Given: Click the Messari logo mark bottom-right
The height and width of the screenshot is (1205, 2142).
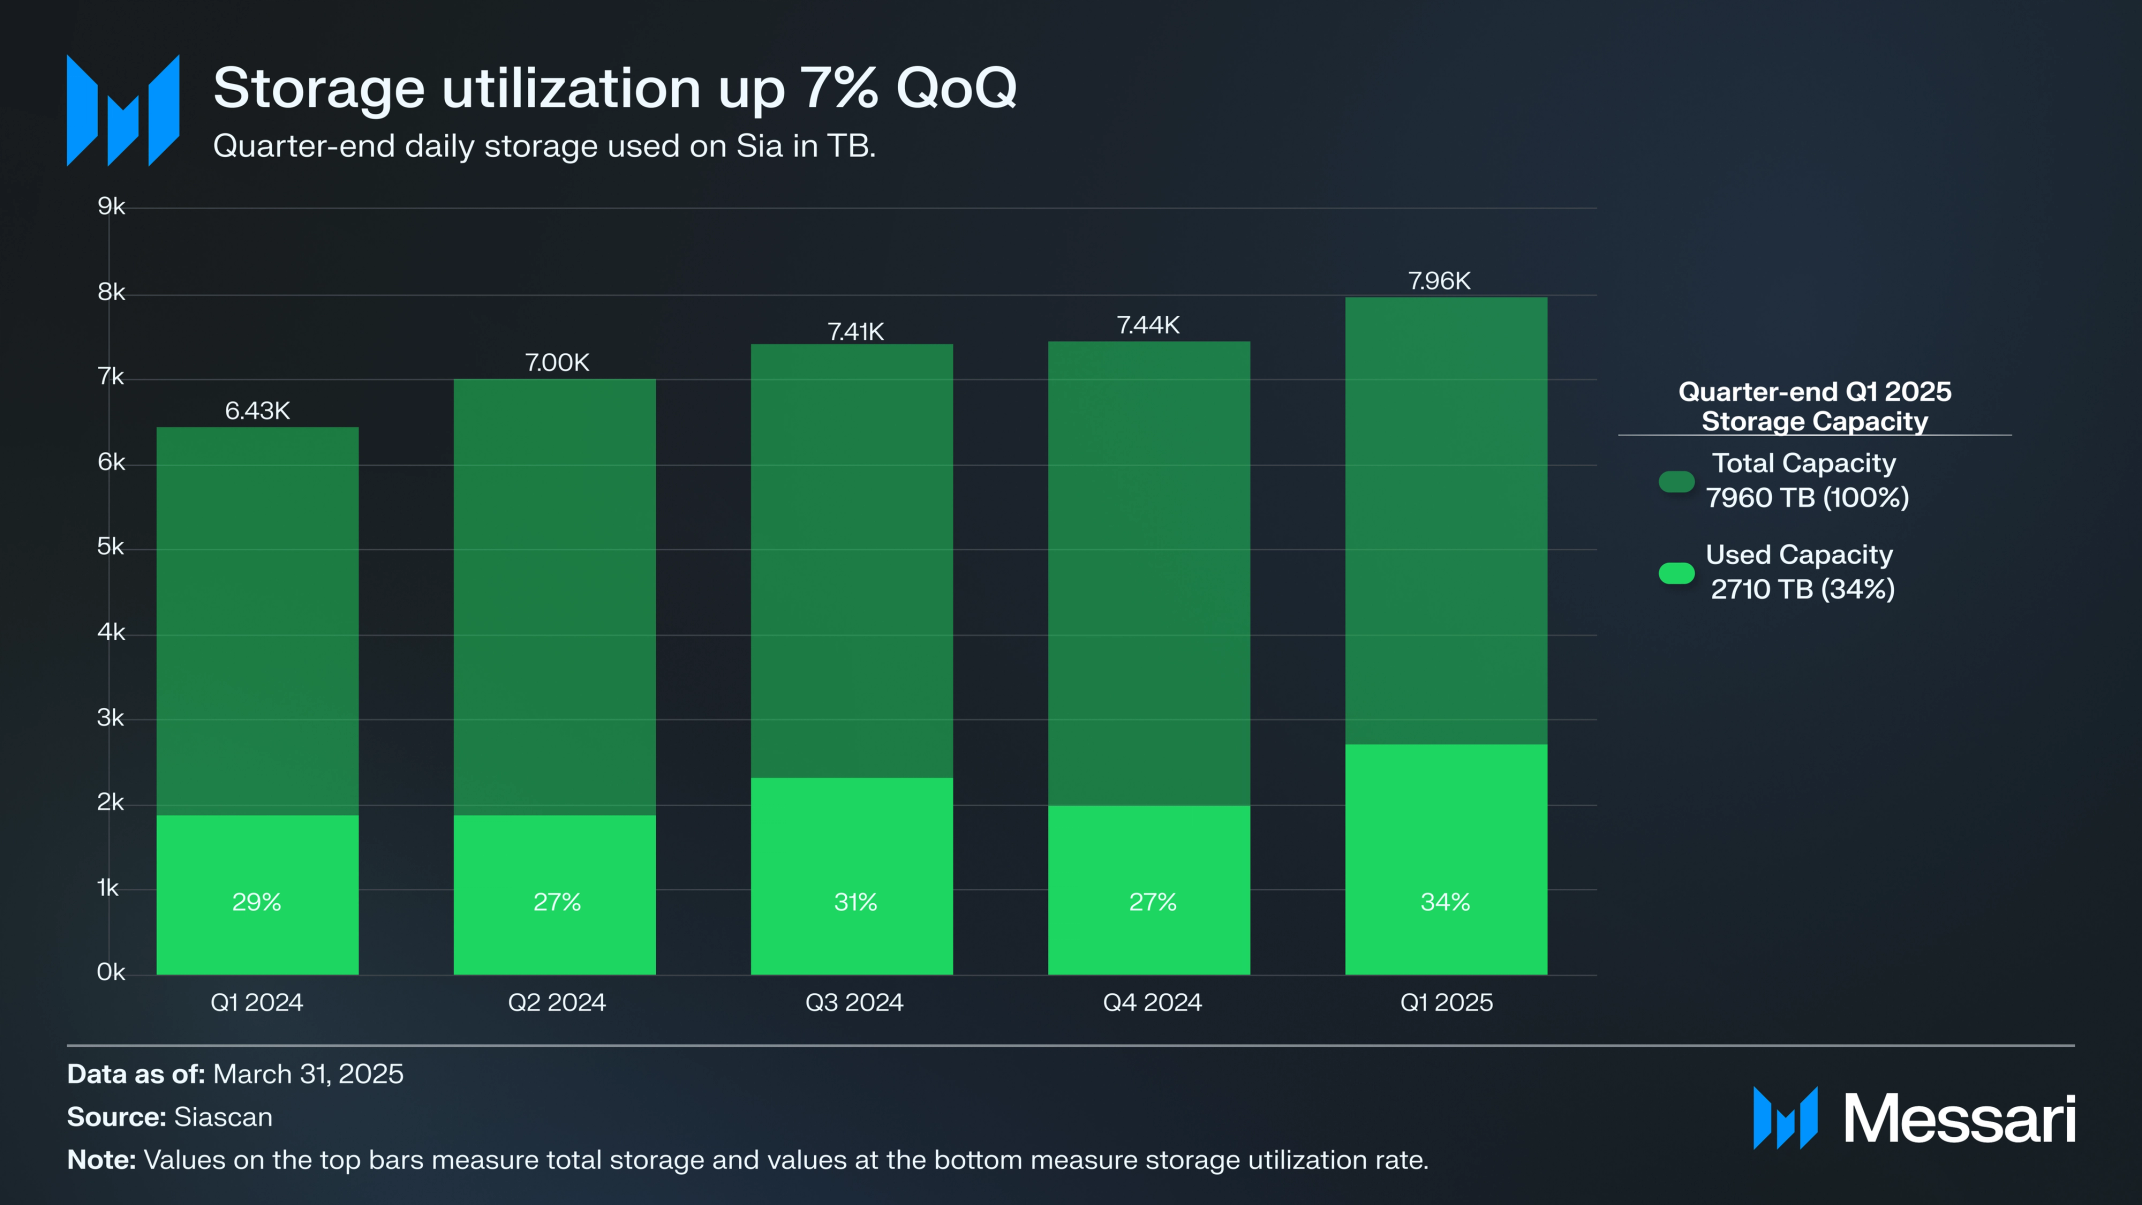Looking at the screenshot, I should pos(1785,1118).
